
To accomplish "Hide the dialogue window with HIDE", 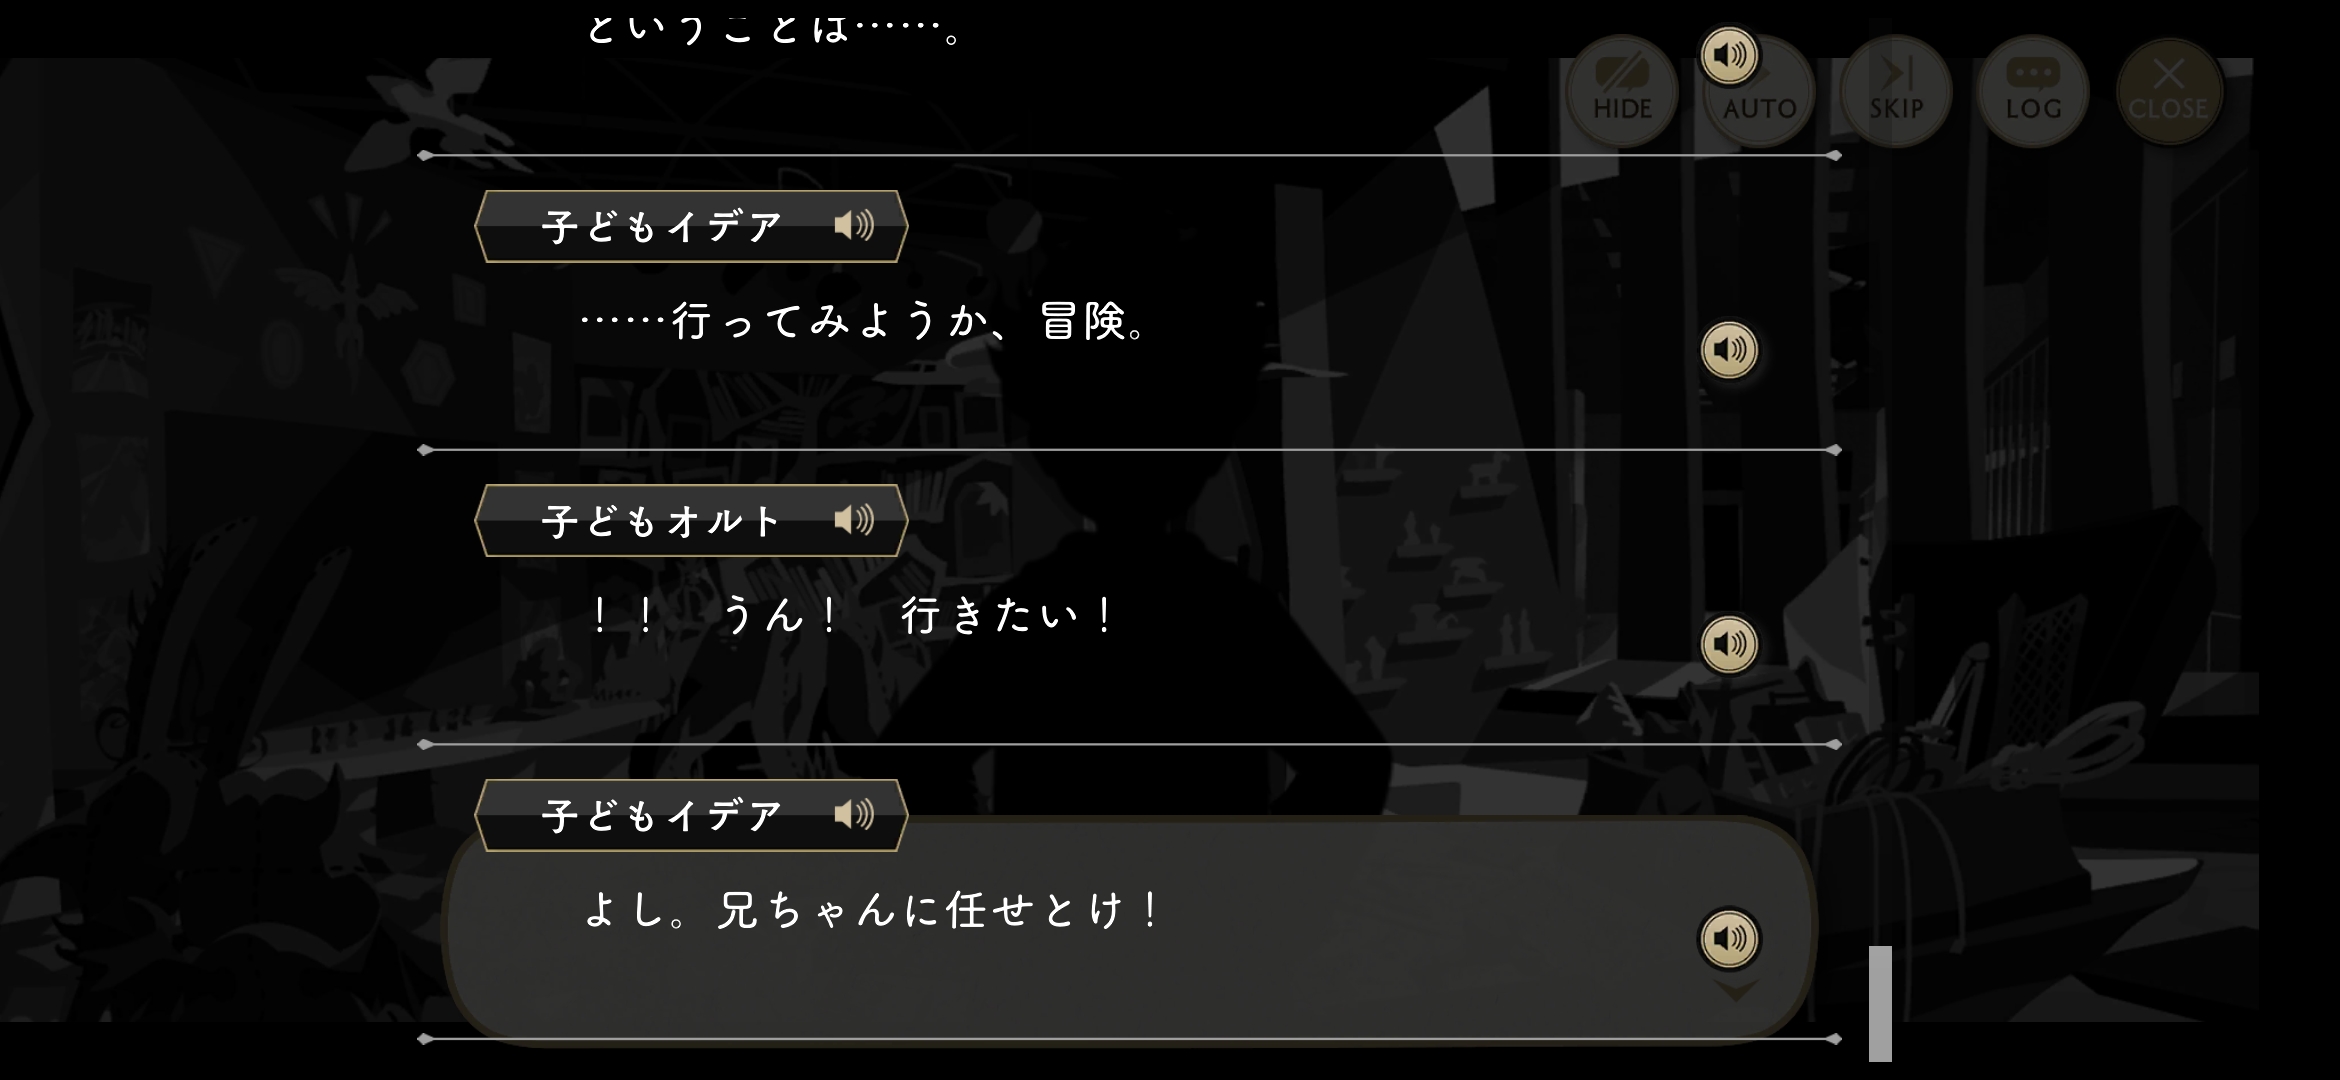I will [1621, 92].
